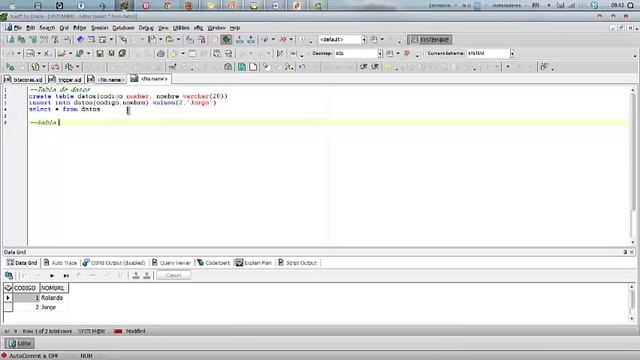This screenshot has height=360, width=640.
Task: Select the CodeXpert tab
Action: [213, 263]
